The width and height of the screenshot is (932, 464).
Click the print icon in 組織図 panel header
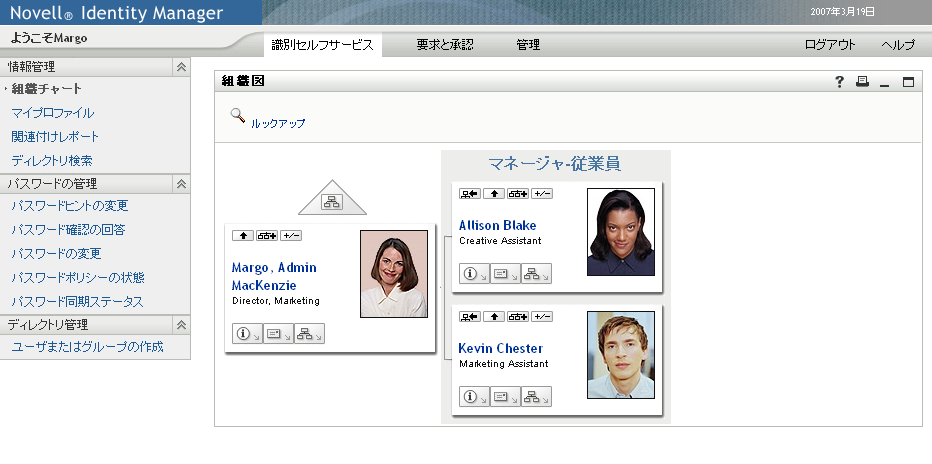(x=862, y=82)
